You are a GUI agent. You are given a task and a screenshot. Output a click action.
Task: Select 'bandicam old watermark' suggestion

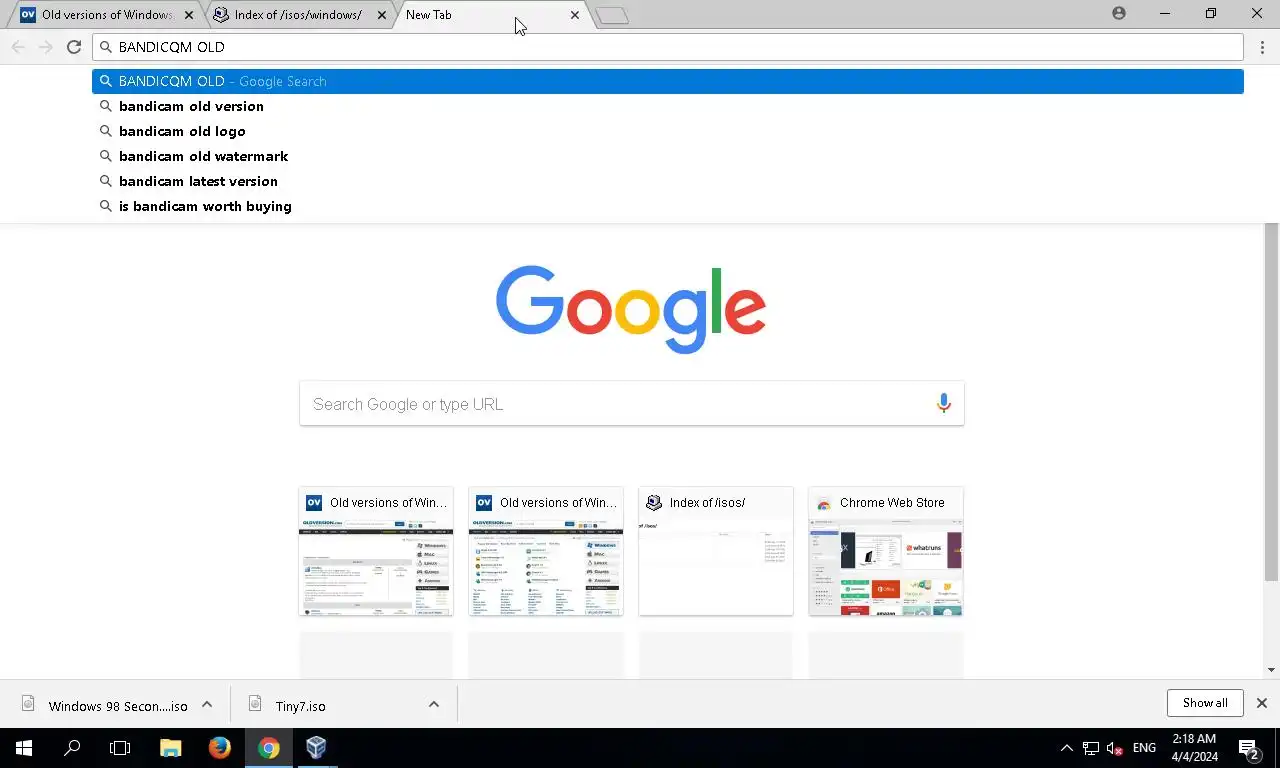(667, 156)
